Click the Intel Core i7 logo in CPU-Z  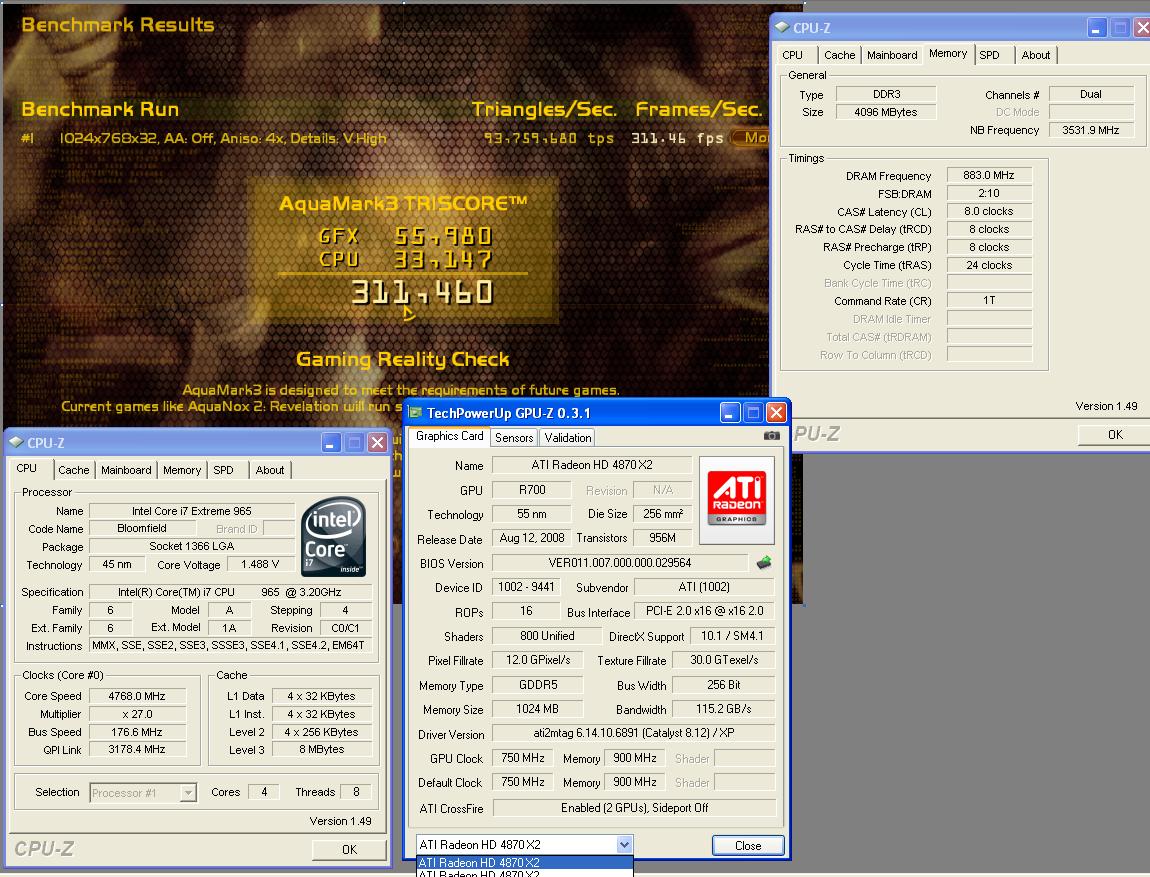pyautogui.click(x=334, y=536)
